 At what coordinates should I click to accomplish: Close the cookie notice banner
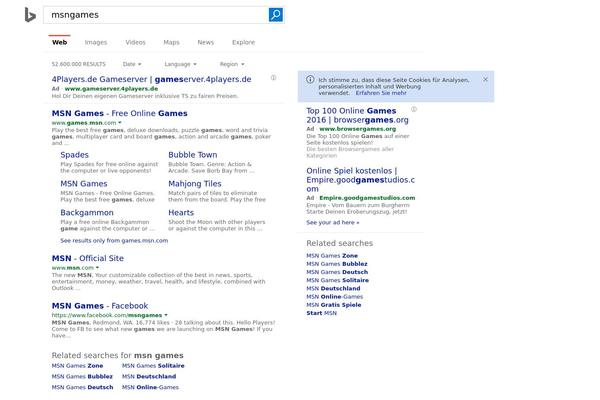[x=485, y=79]
